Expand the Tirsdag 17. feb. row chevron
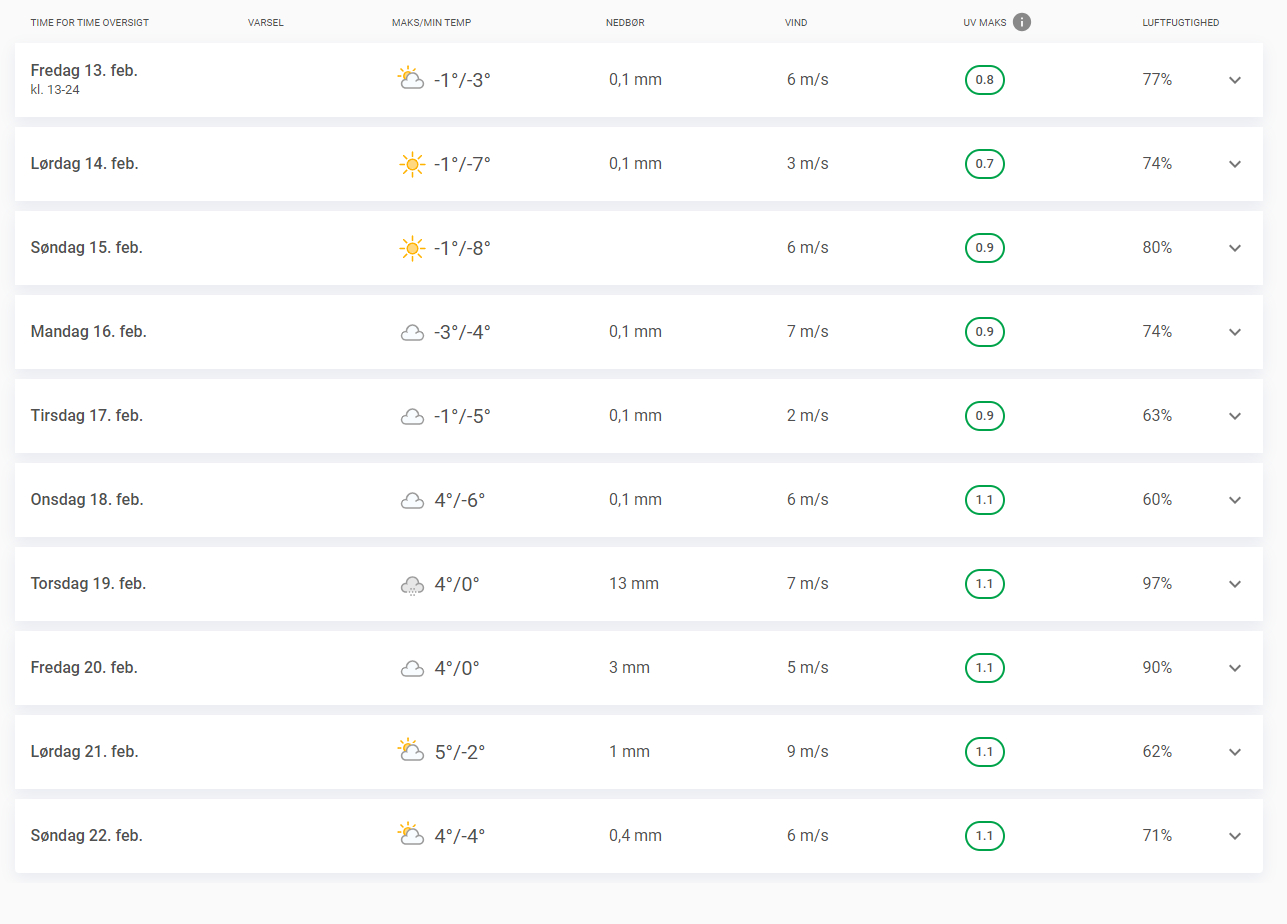 click(1234, 416)
